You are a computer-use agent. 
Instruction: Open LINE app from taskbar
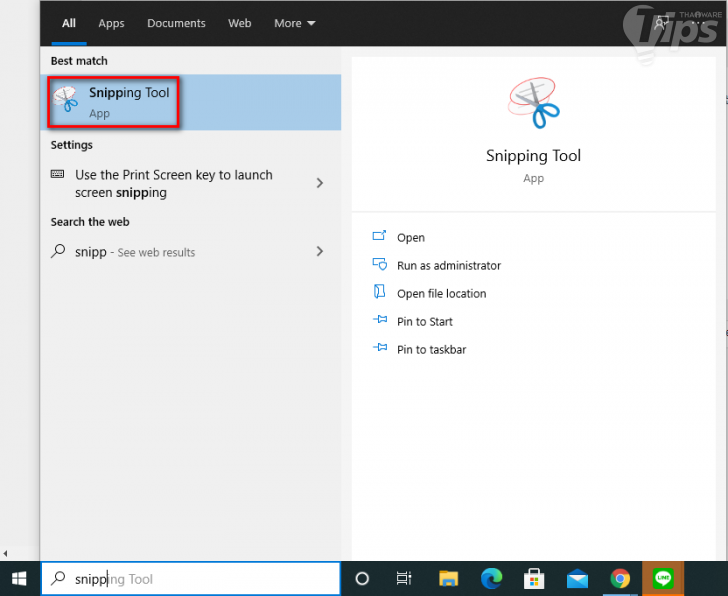(x=663, y=578)
